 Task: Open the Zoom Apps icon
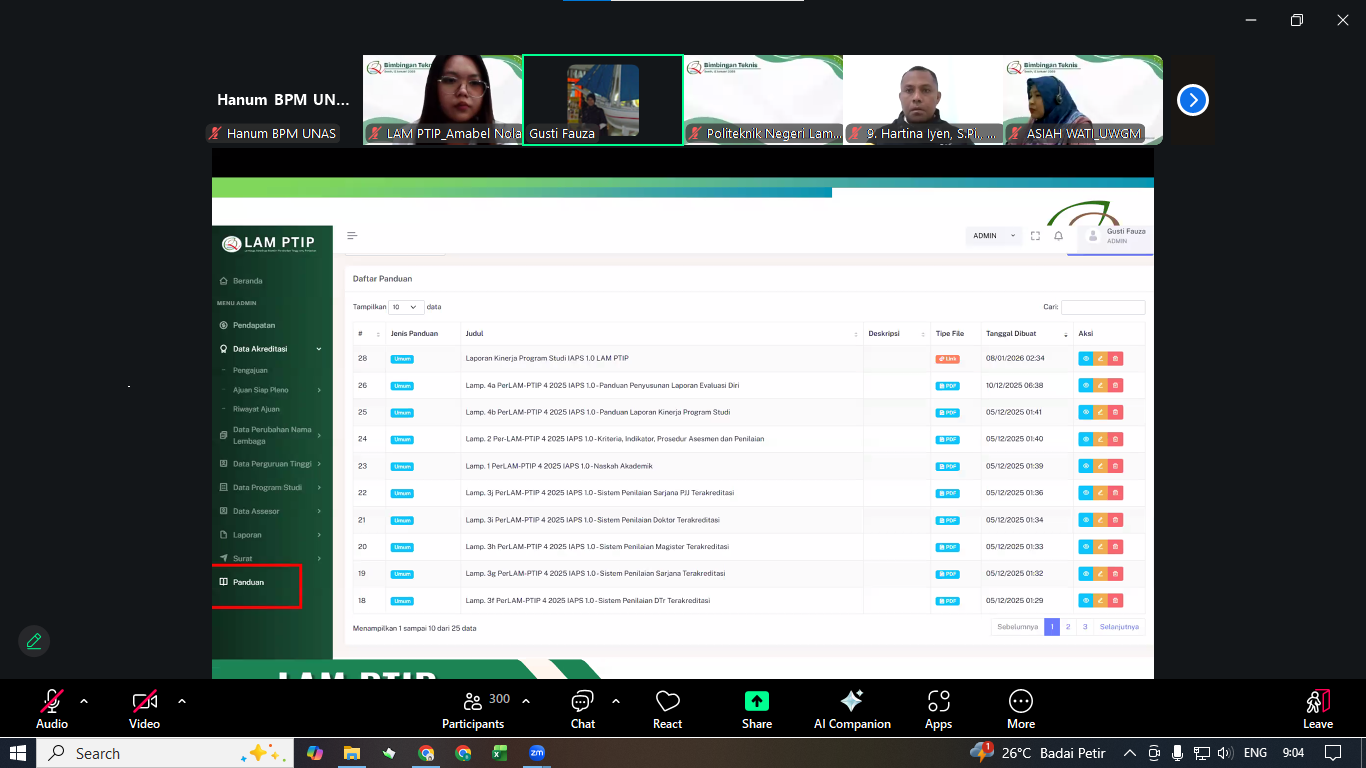coord(938,709)
